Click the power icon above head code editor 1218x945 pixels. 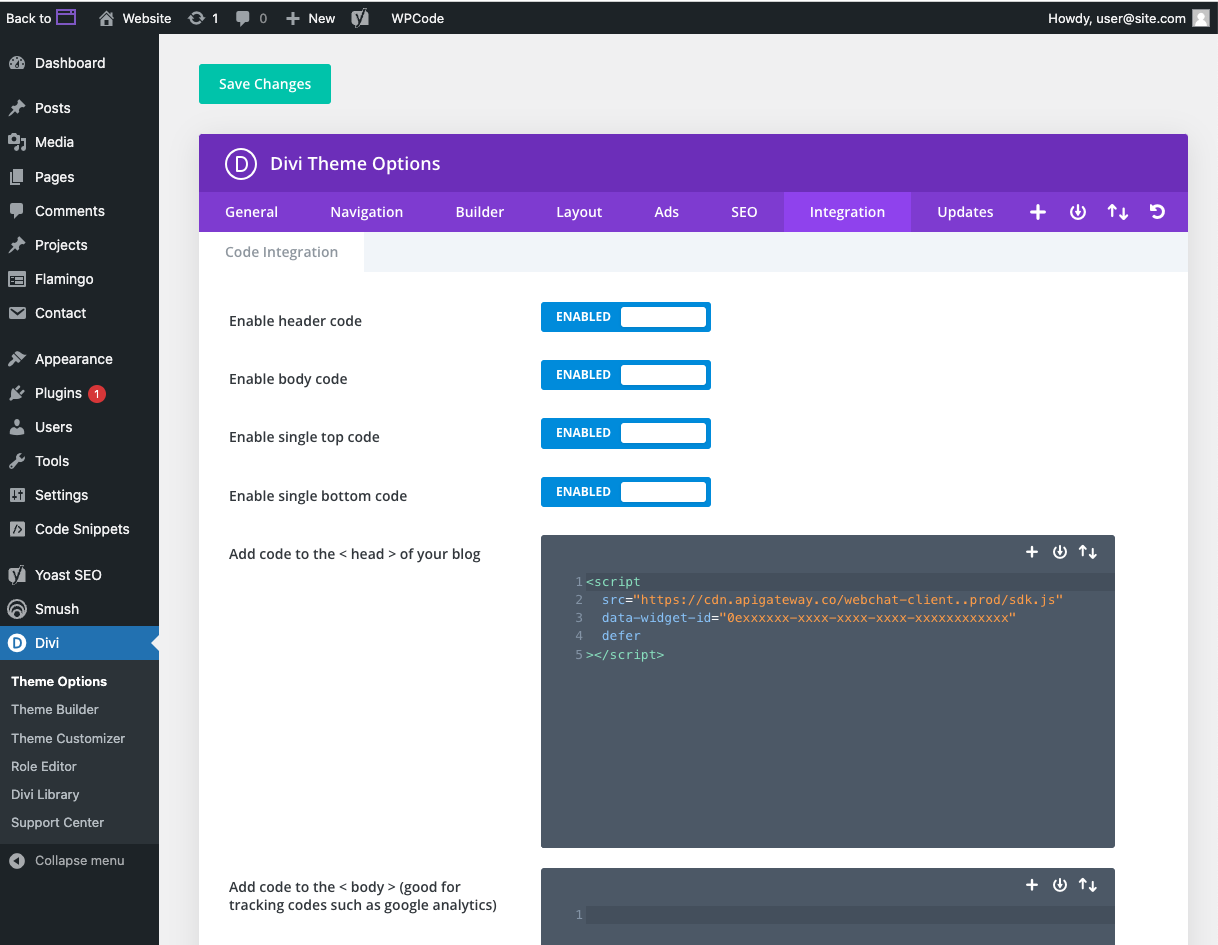point(1060,552)
